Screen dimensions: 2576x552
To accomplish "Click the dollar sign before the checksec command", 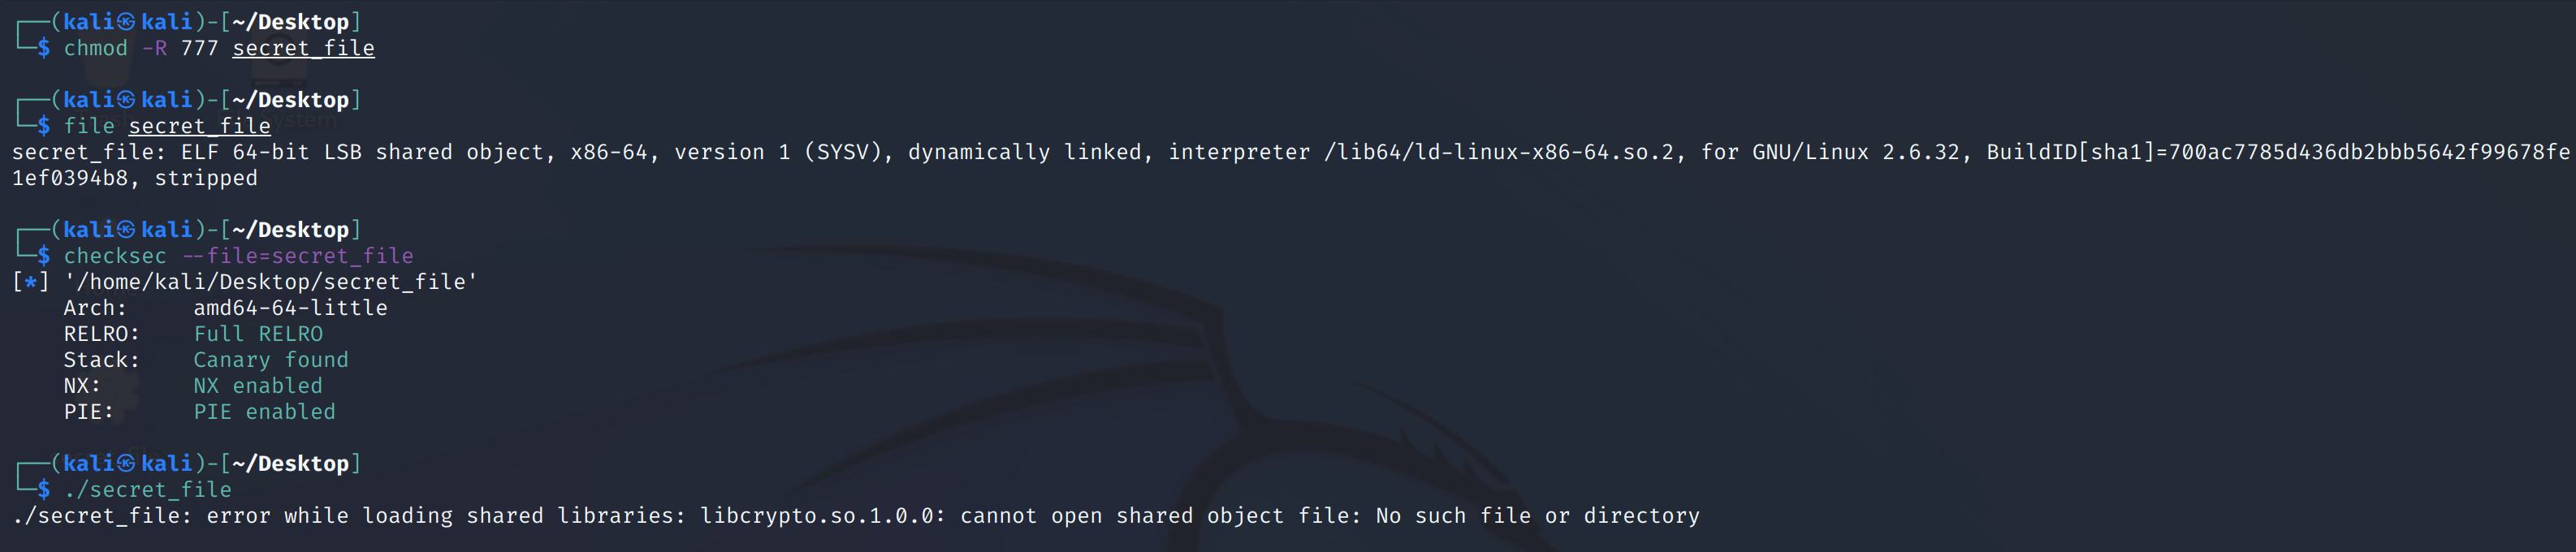I will [x=44, y=256].
